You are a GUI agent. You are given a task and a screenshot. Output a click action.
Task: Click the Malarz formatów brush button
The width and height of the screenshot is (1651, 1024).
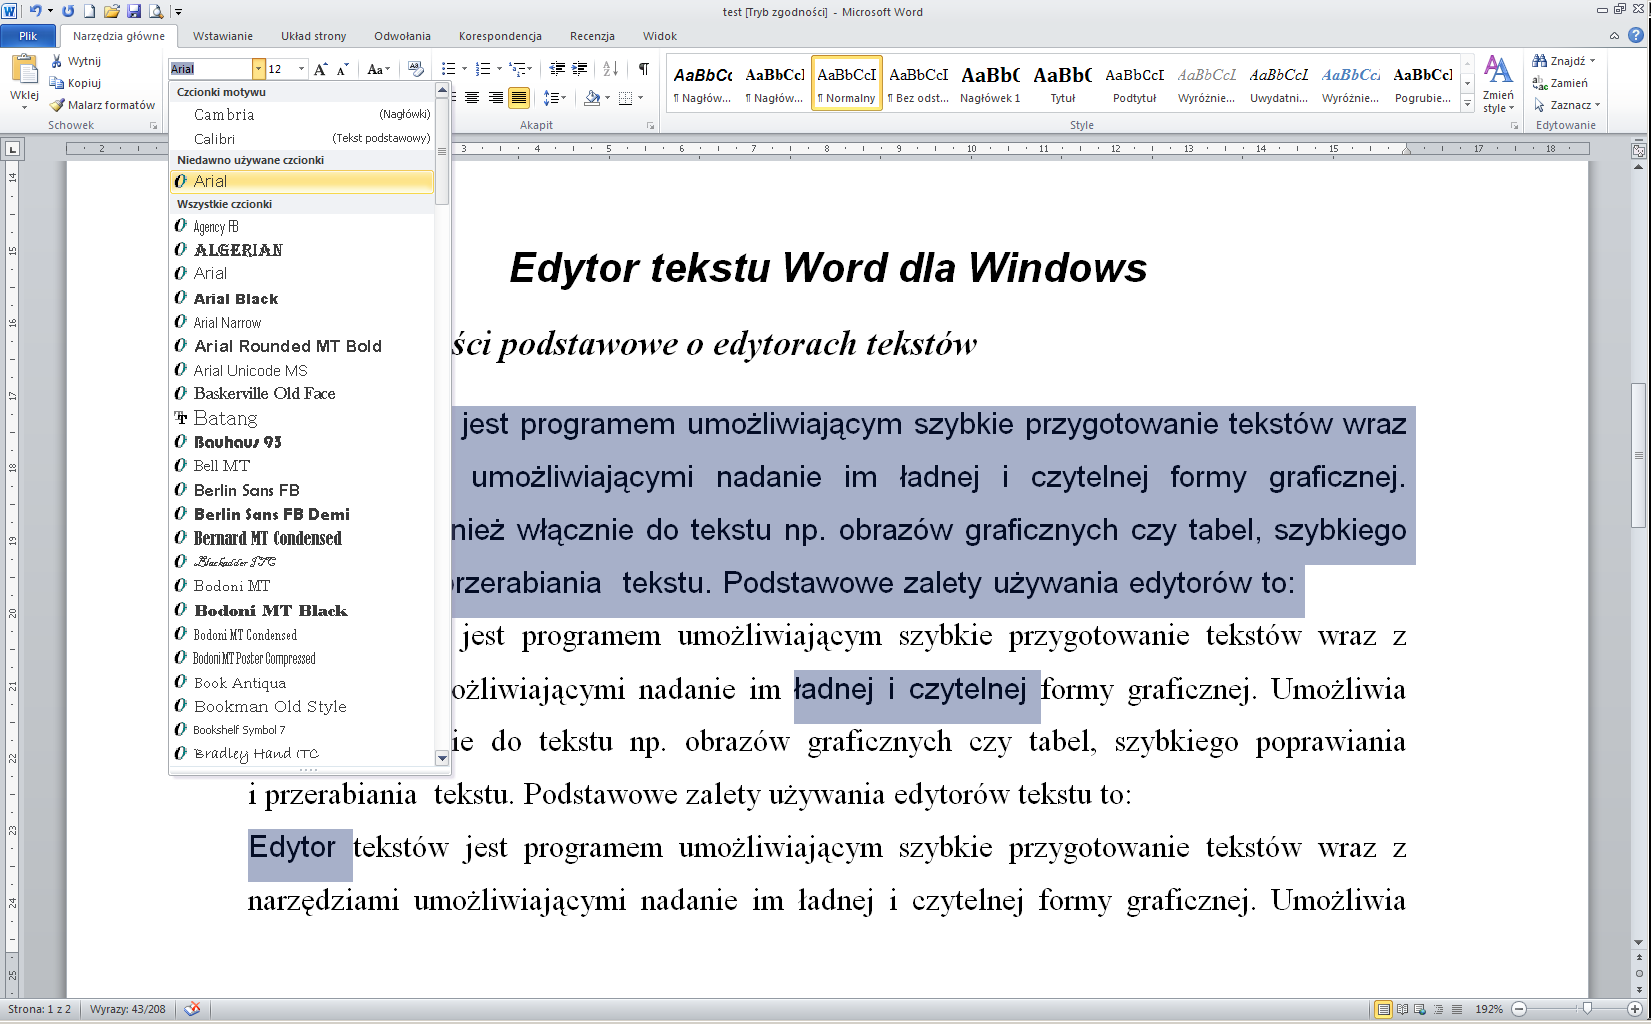pos(103,105)
